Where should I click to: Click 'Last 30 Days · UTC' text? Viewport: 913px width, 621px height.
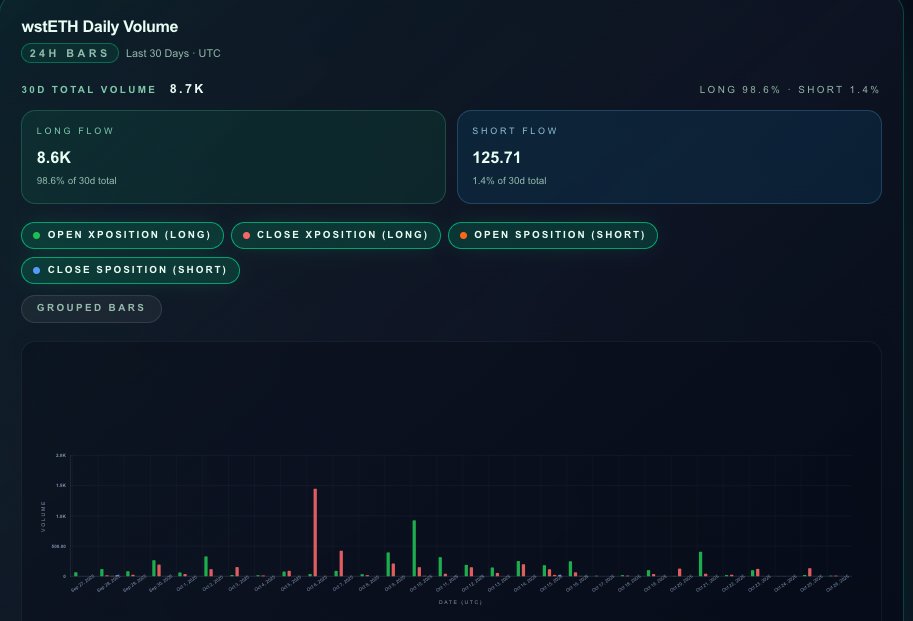click(173, 54)
